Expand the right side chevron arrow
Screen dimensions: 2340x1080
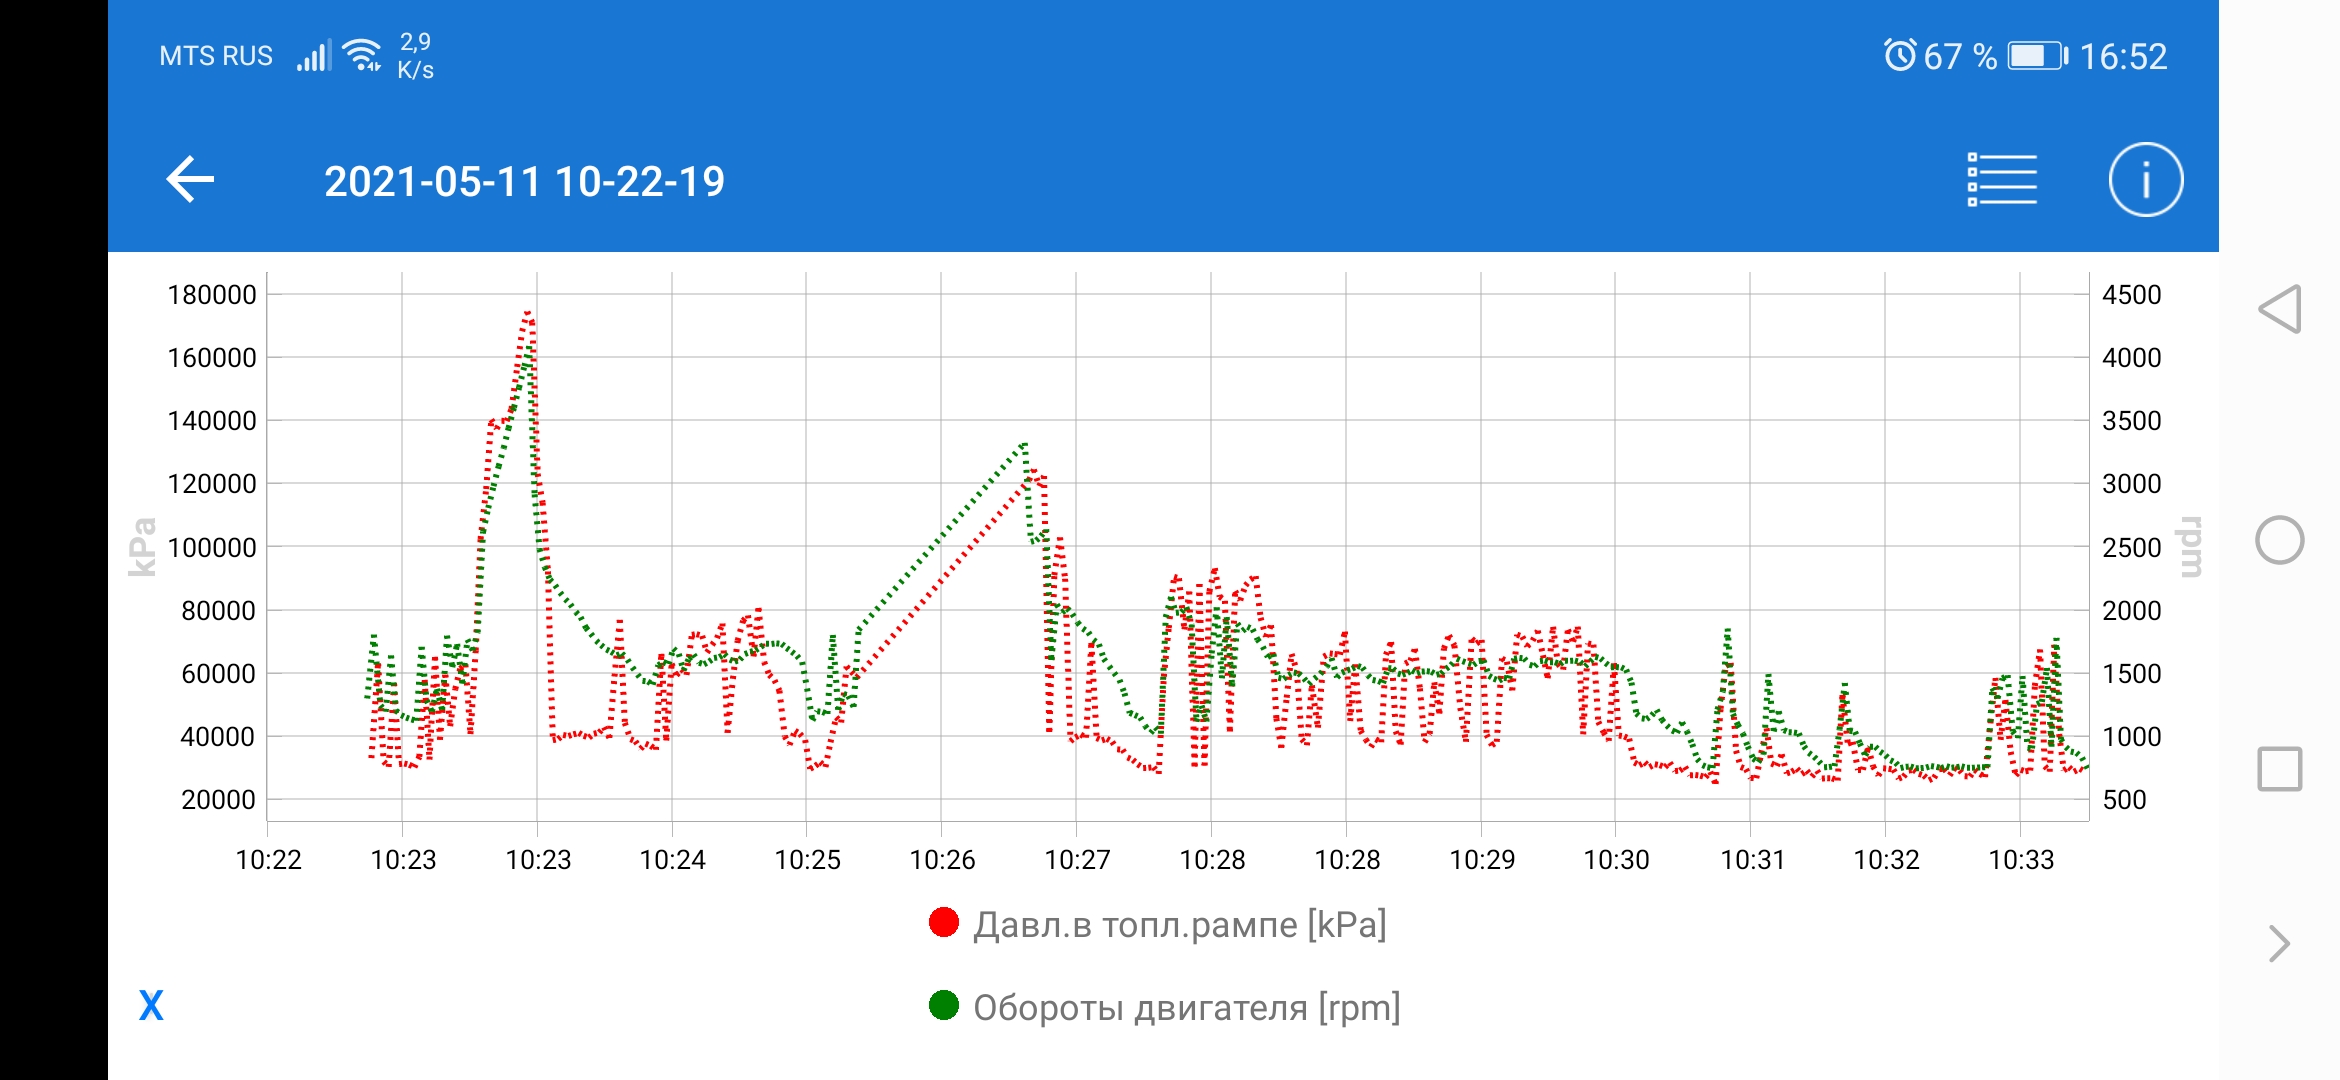click(2279, 943)
